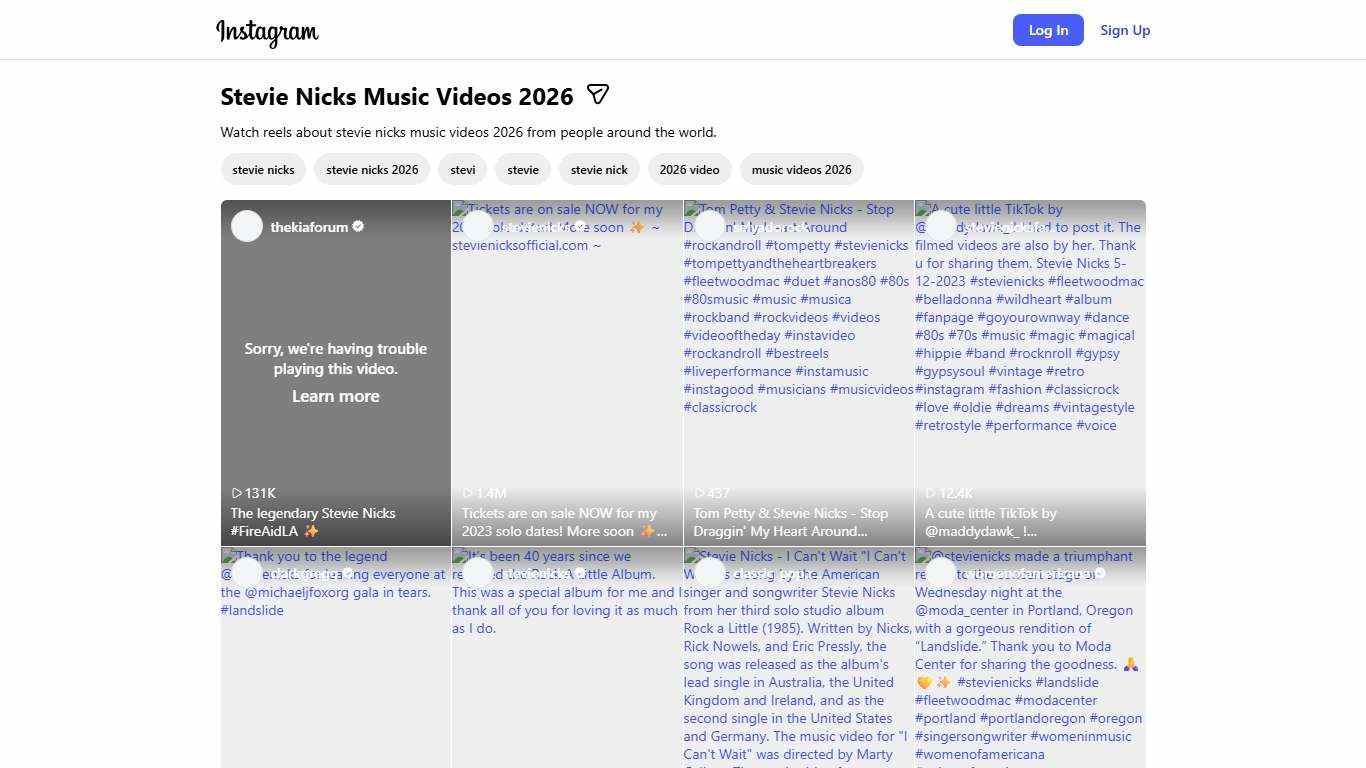The image size is (1366, 768).
Task: Click the play count icon showing 131K
Action: coord(237,493)
